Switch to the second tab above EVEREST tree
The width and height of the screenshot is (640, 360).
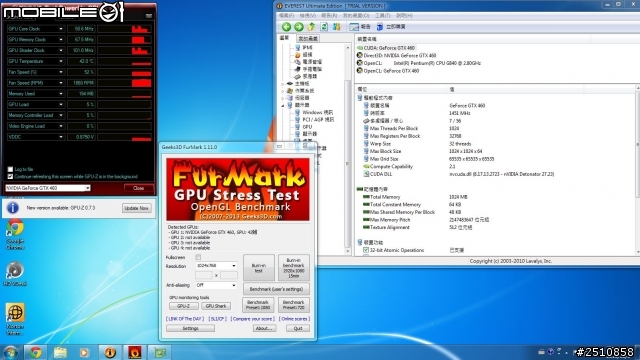pos(308,39)
